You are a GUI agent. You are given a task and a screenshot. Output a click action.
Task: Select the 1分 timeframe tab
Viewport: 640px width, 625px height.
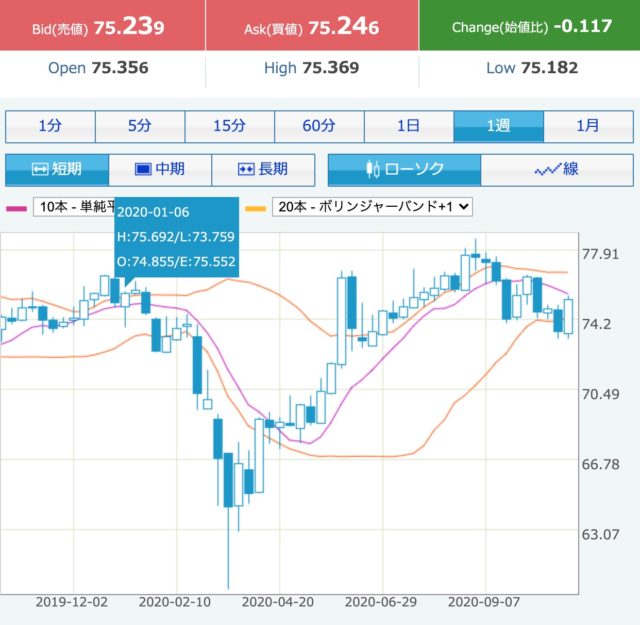pyautogui.click(x=50, y=126)
